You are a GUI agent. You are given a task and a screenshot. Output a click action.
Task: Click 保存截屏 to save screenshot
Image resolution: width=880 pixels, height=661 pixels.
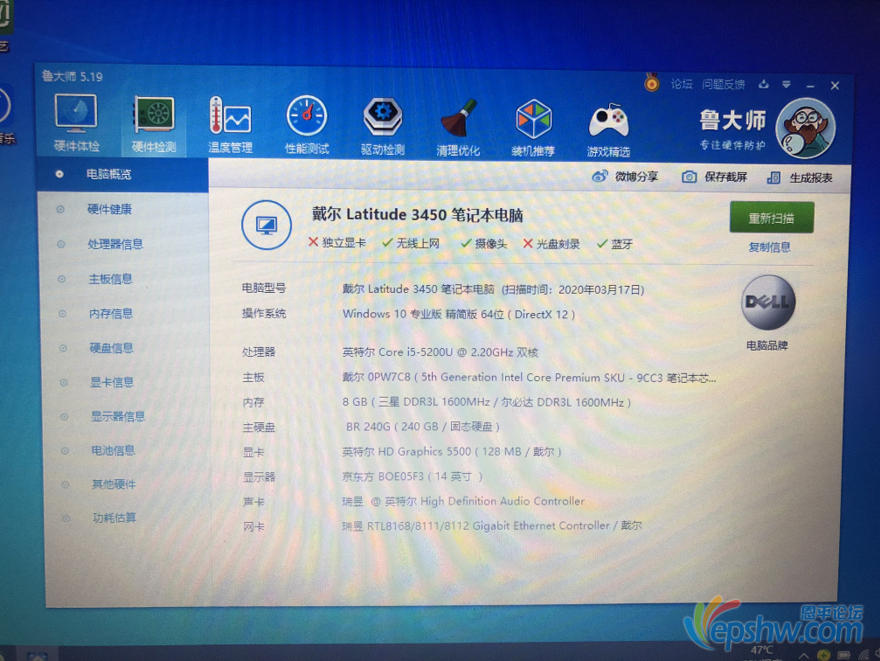click(x=714, y=177)
